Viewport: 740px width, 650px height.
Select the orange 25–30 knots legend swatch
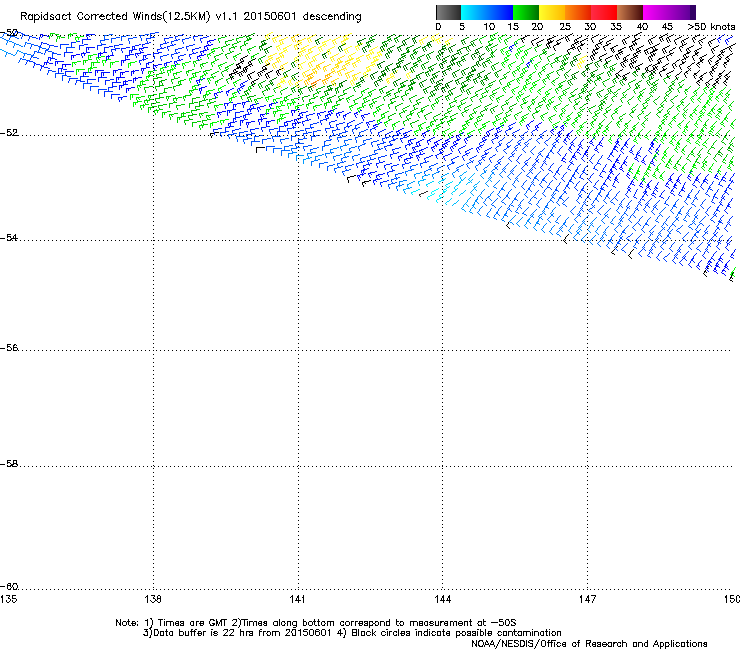tap(578, 12)
